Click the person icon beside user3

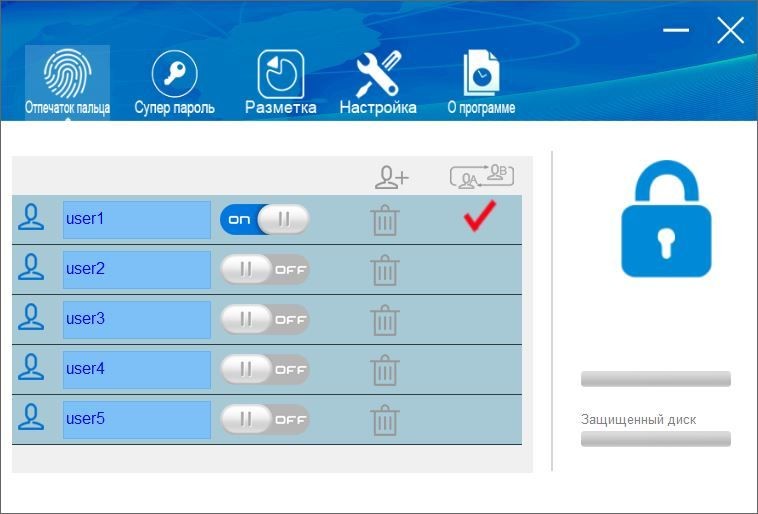[31, 317]
